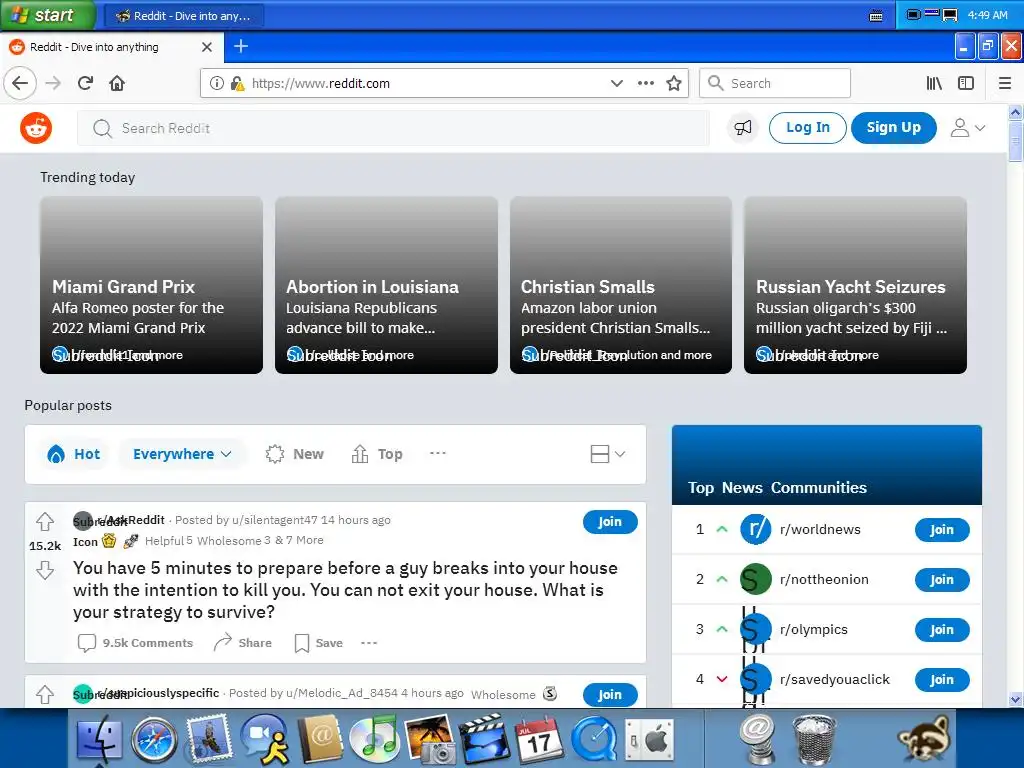Click the padlock warning icon in URL bar
The width and height of the screenshot is (1024, 768).
point(238,84)
